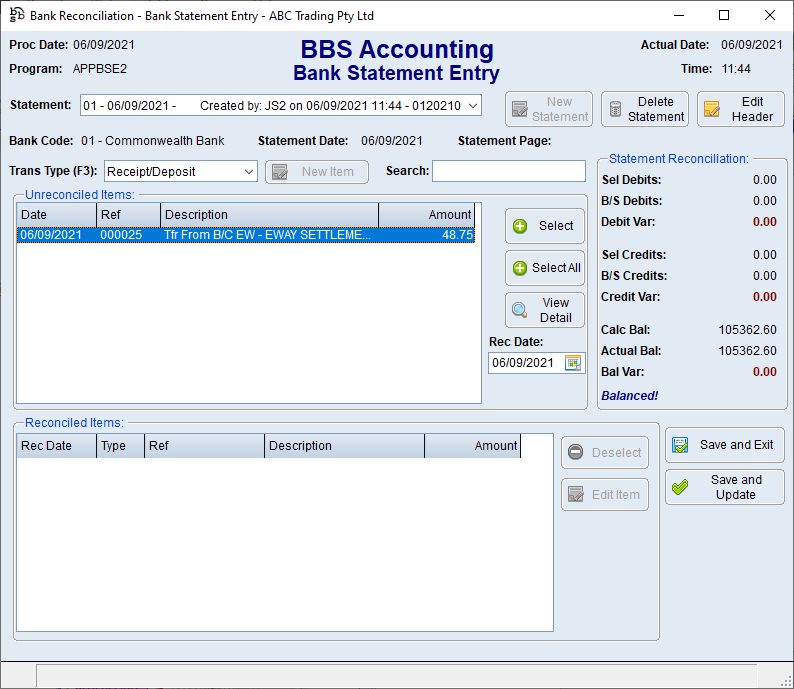This screenshot has width=794, height=689.
Task: Expand the Statement dropdown list
Action: pyautogui.click(x=473, y=106)
